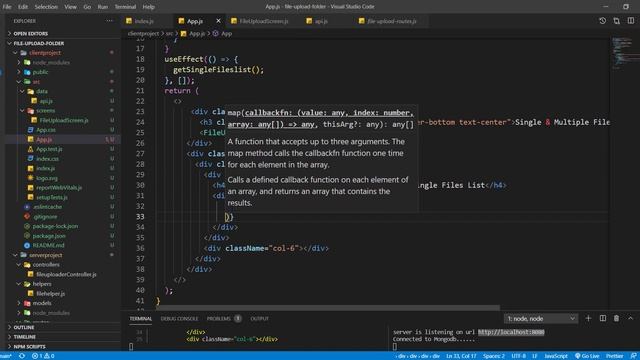Expand the NPM Scripts section
Image resolution: width=640 pixels, height=360 pixels.
pos(29,347)
